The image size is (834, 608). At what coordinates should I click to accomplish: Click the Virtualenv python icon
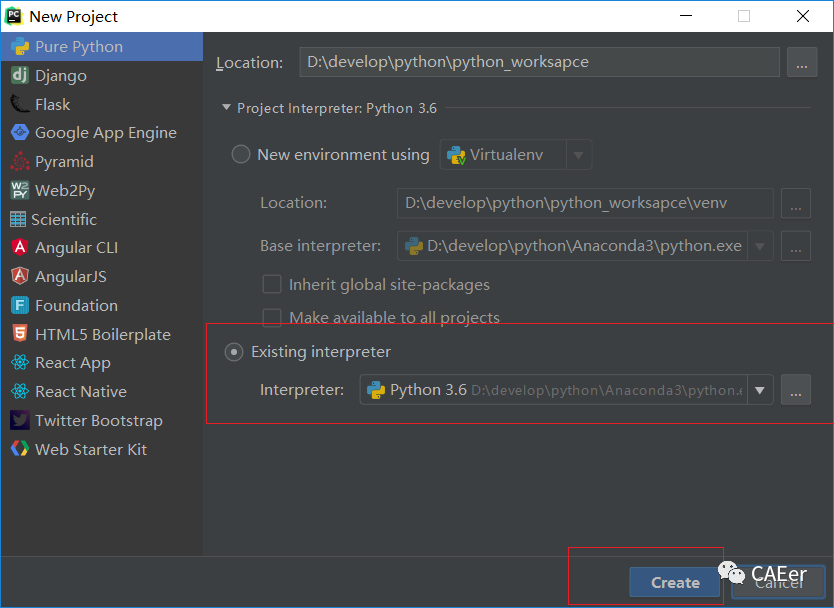456,155
